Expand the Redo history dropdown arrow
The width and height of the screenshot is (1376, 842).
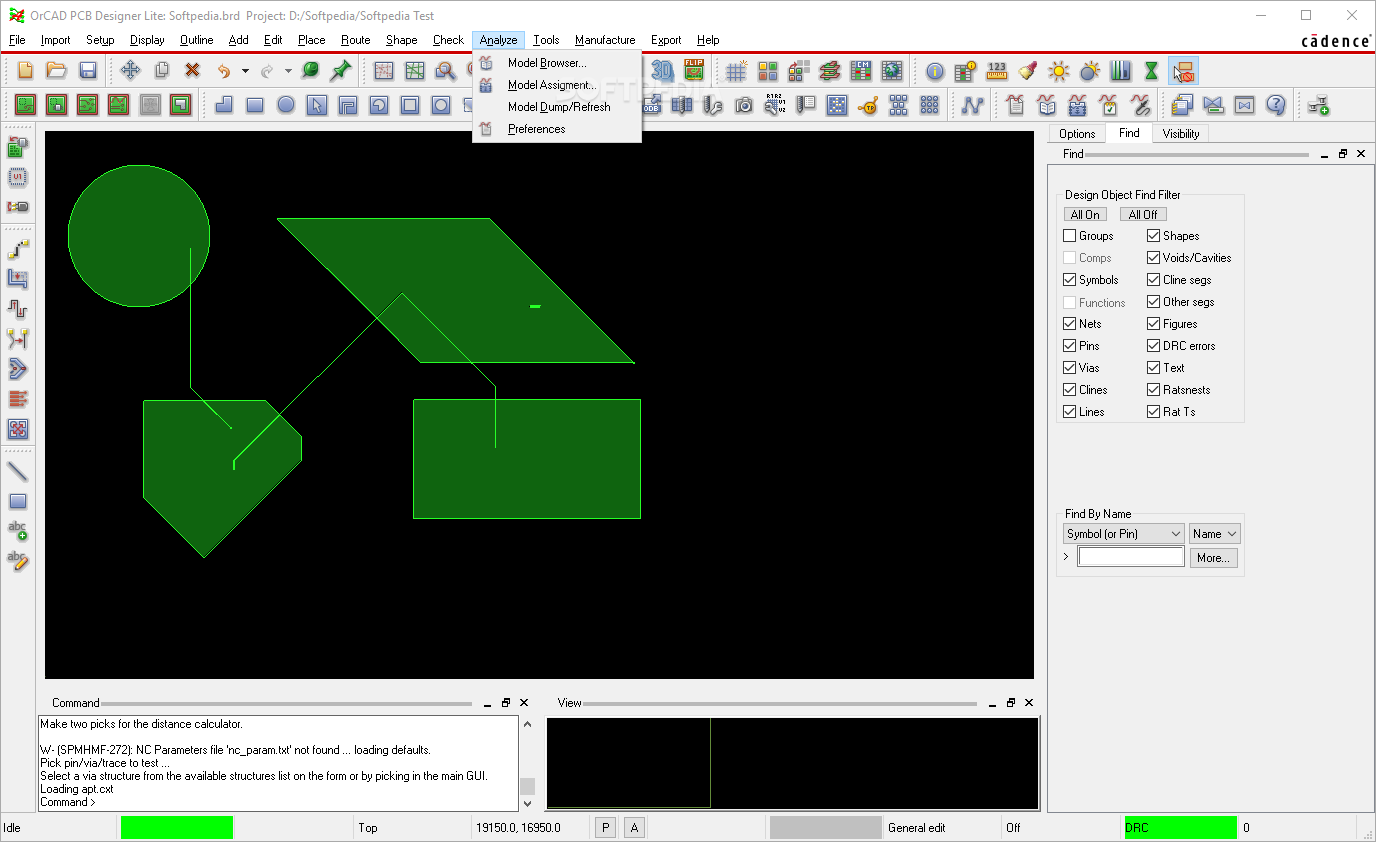[x=288, y=71]
